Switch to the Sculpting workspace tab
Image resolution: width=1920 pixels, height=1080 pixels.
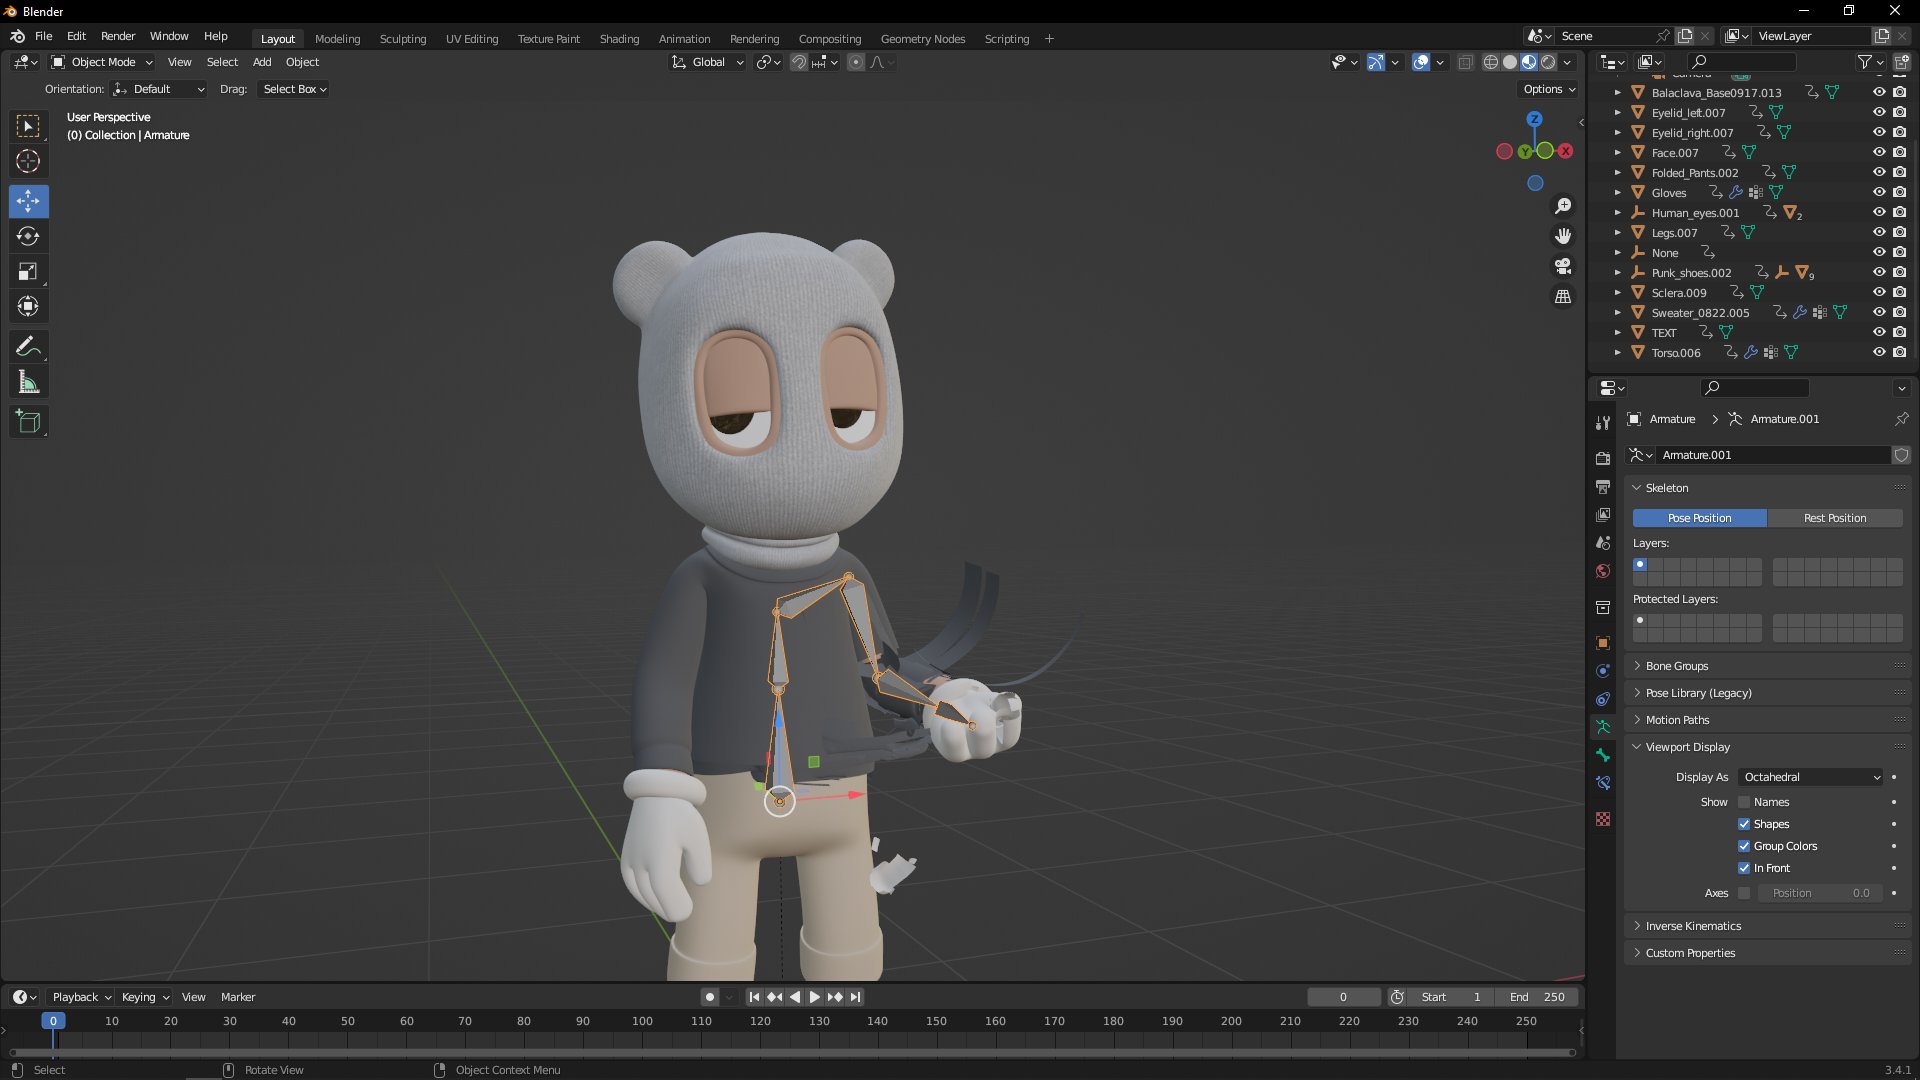[402, 39]
